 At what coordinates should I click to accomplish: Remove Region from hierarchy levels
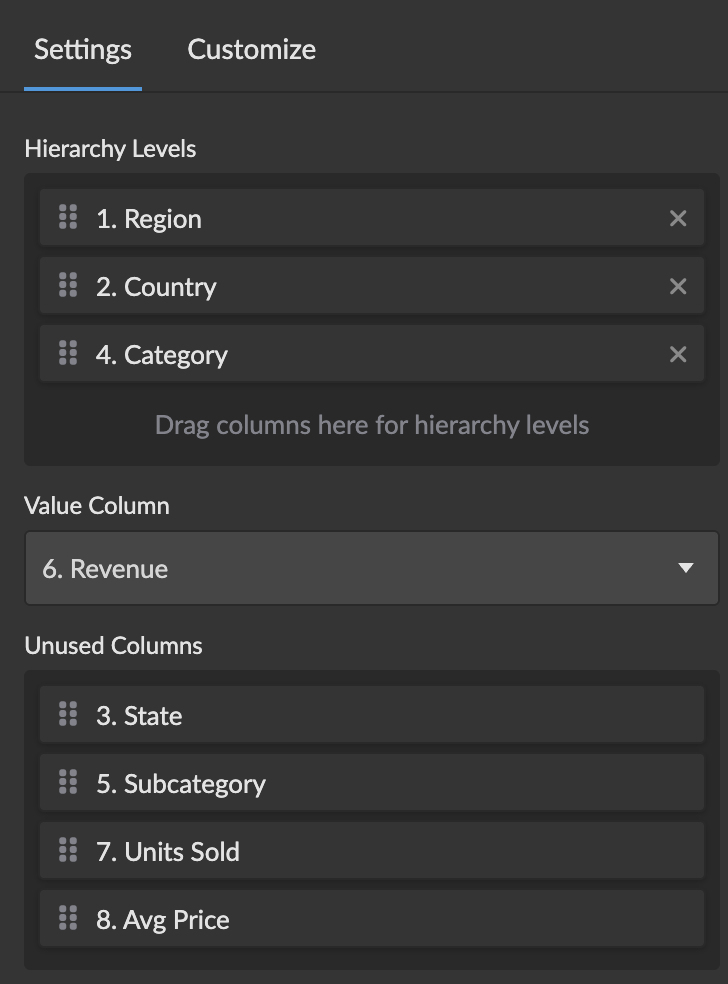click(x=678, y=218)
